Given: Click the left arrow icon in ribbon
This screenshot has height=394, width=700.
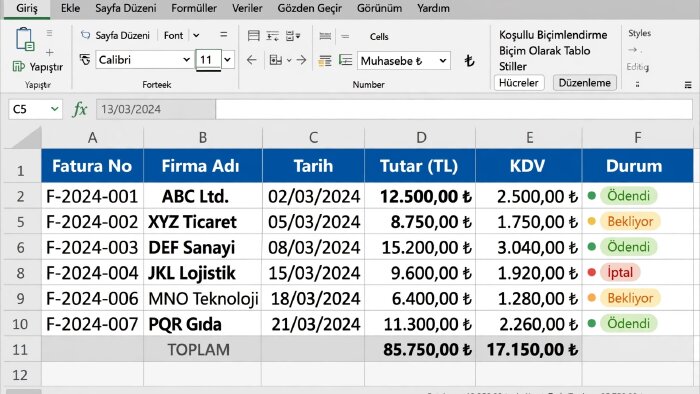Looking at the screenshot, I should tap(252, 60).
